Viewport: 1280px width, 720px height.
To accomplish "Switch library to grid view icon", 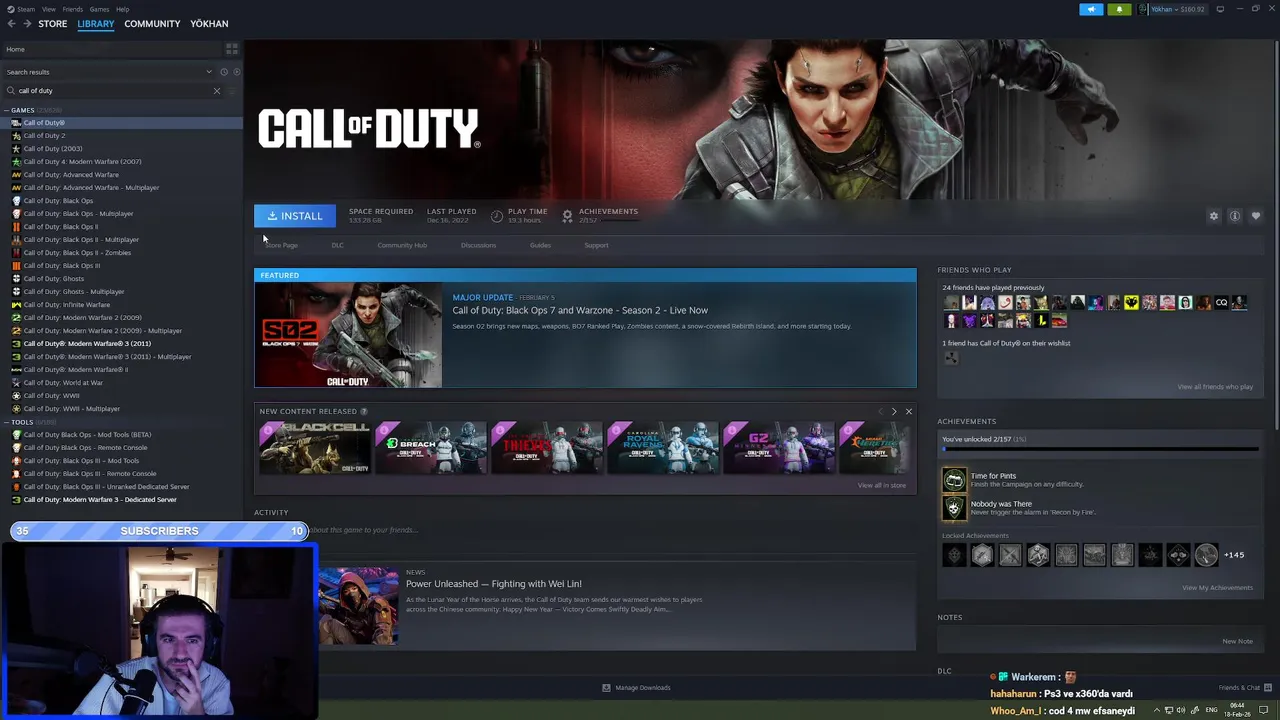I will pyautogui.click(x=232, y=49).
